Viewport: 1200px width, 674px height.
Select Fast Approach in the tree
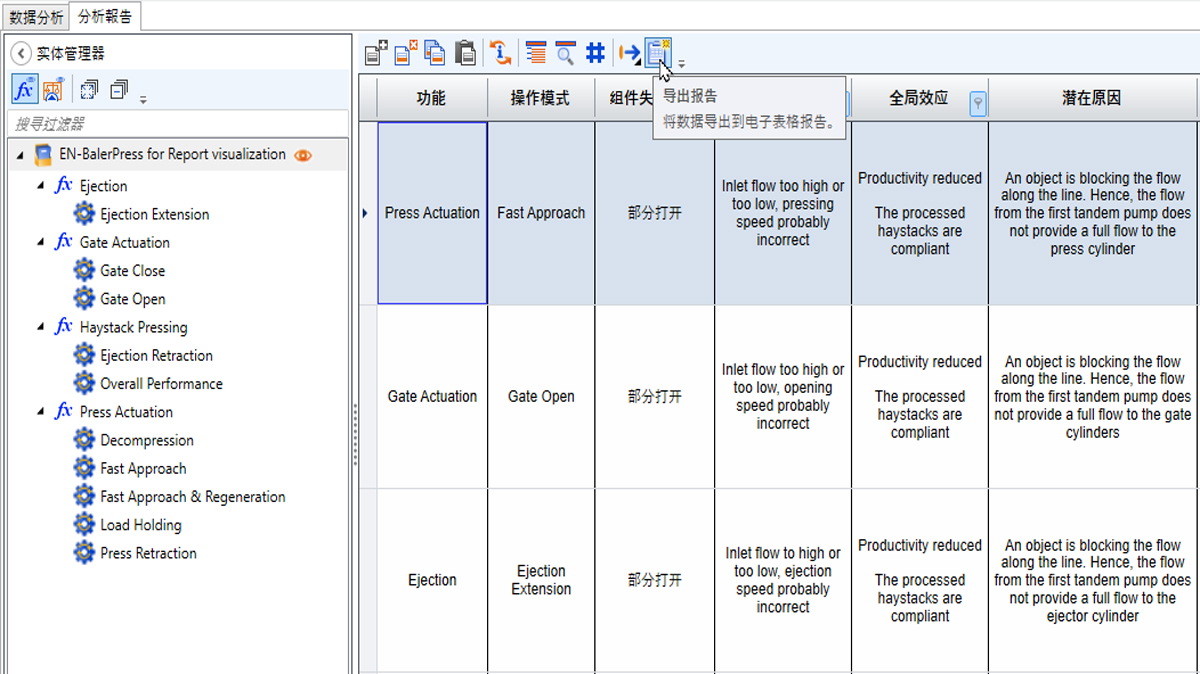(143, 468)
